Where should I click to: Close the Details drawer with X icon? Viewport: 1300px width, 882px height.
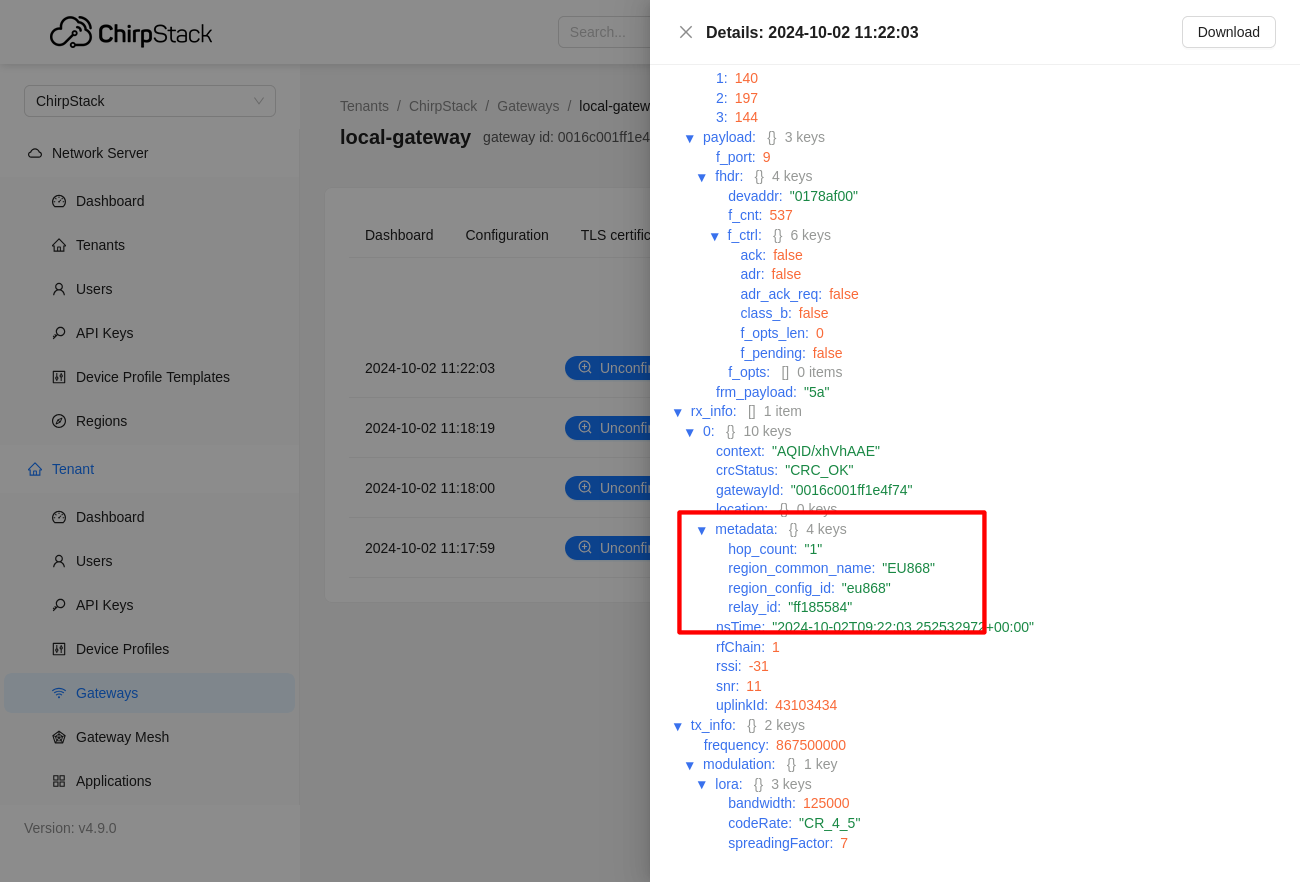[686, 32]
